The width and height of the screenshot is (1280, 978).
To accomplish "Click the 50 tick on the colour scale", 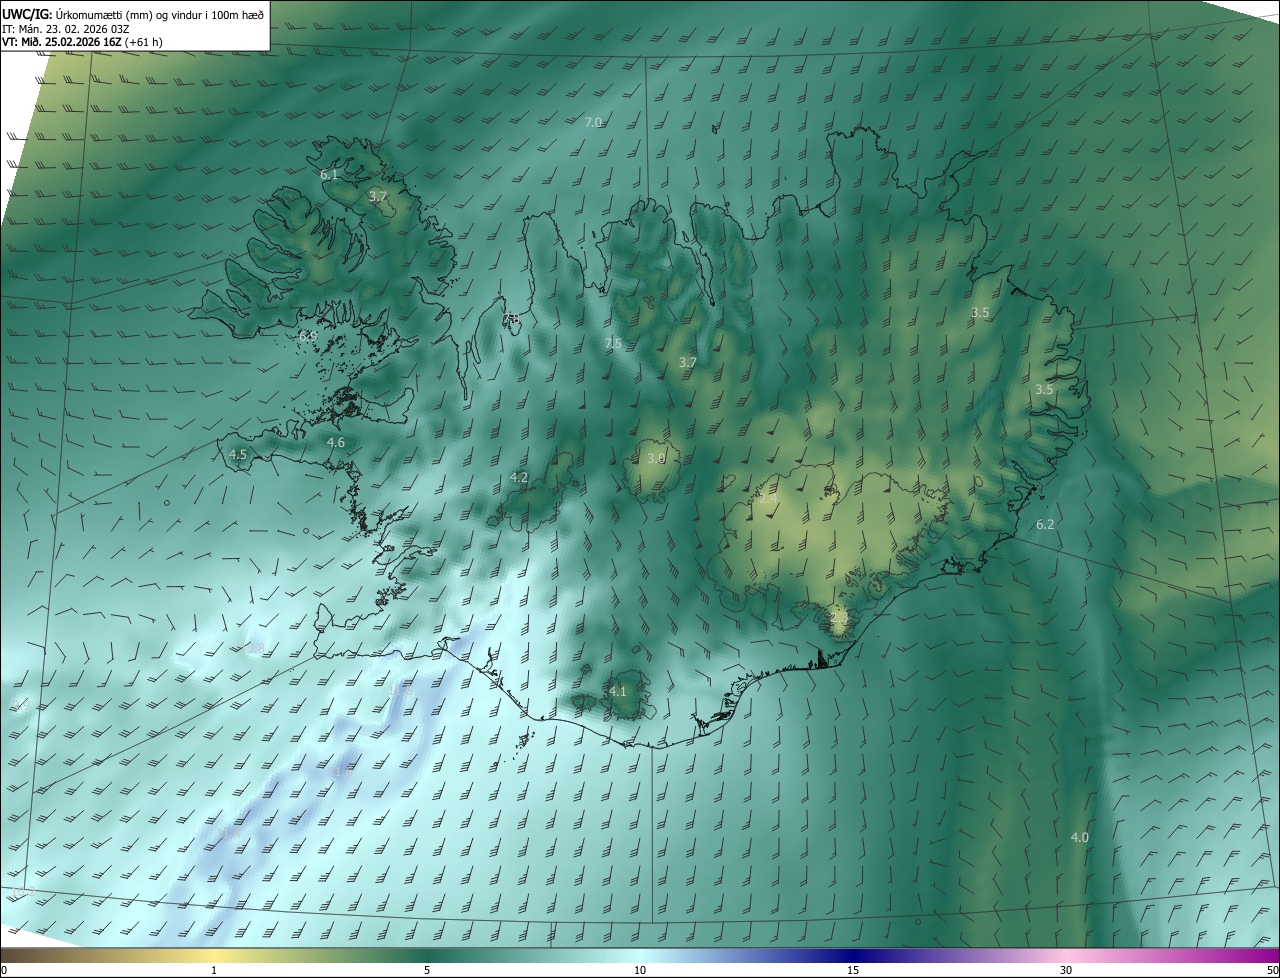I will click(1272, 970).
